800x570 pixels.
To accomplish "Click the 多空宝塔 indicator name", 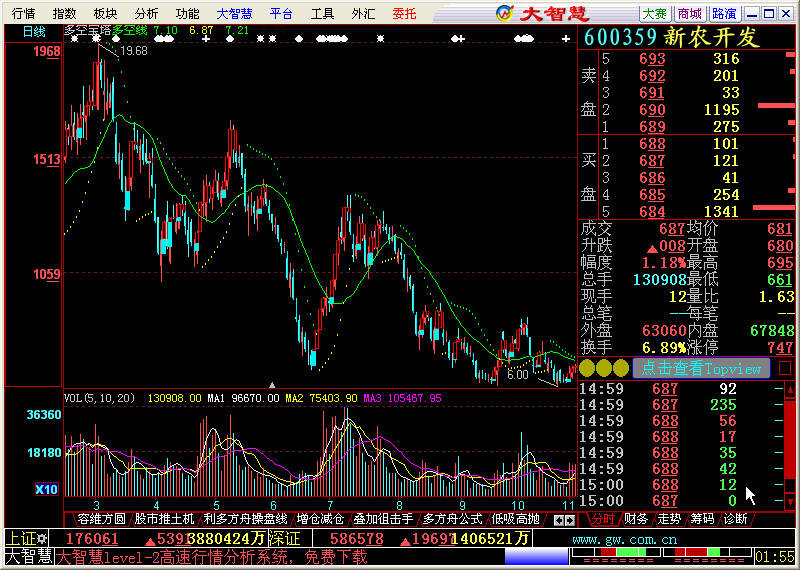I will [x=87, y=31].
